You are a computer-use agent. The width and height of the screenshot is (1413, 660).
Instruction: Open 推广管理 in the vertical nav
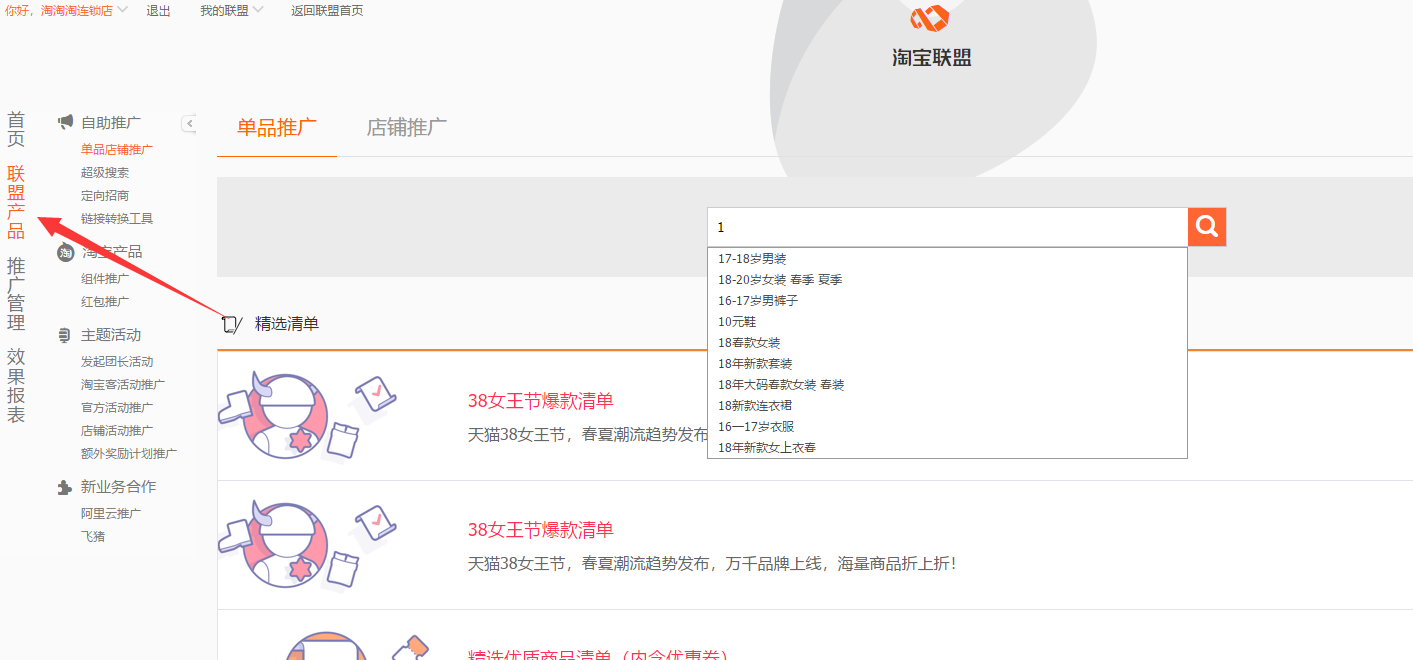[16, 294]
